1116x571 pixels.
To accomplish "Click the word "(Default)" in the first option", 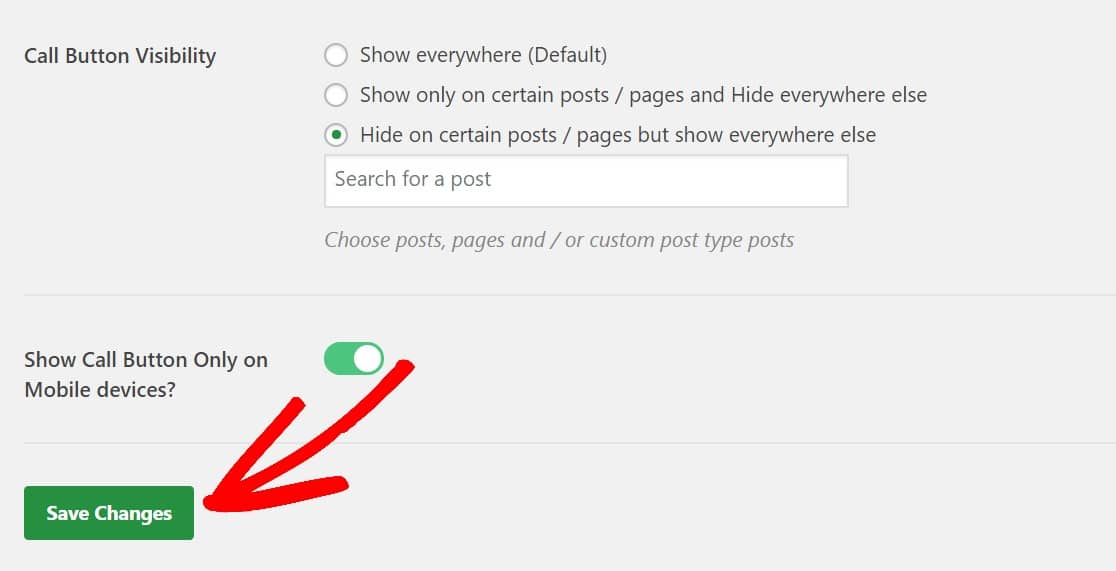I will coord(567,55).
